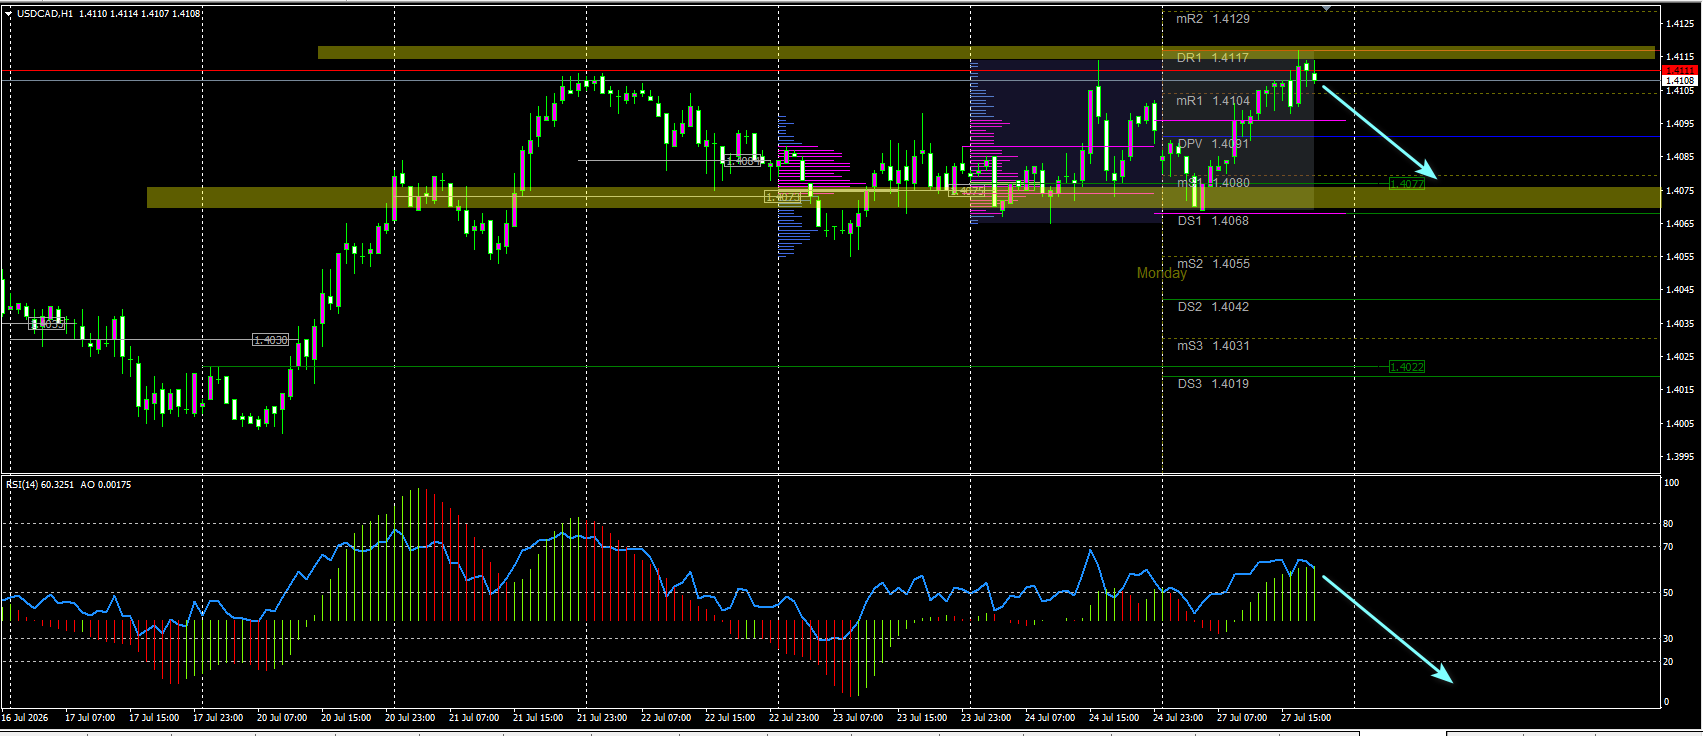The image size is (1703, 736).
Task: Select the lower yellow support zone rectangle
Action: pos(904,197)
